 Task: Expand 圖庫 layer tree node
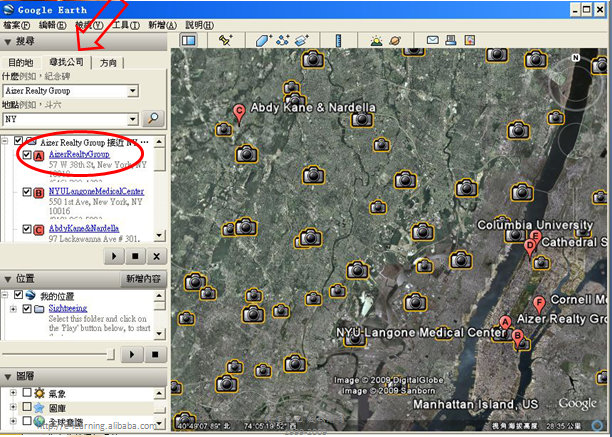click(x=13, y=407)
